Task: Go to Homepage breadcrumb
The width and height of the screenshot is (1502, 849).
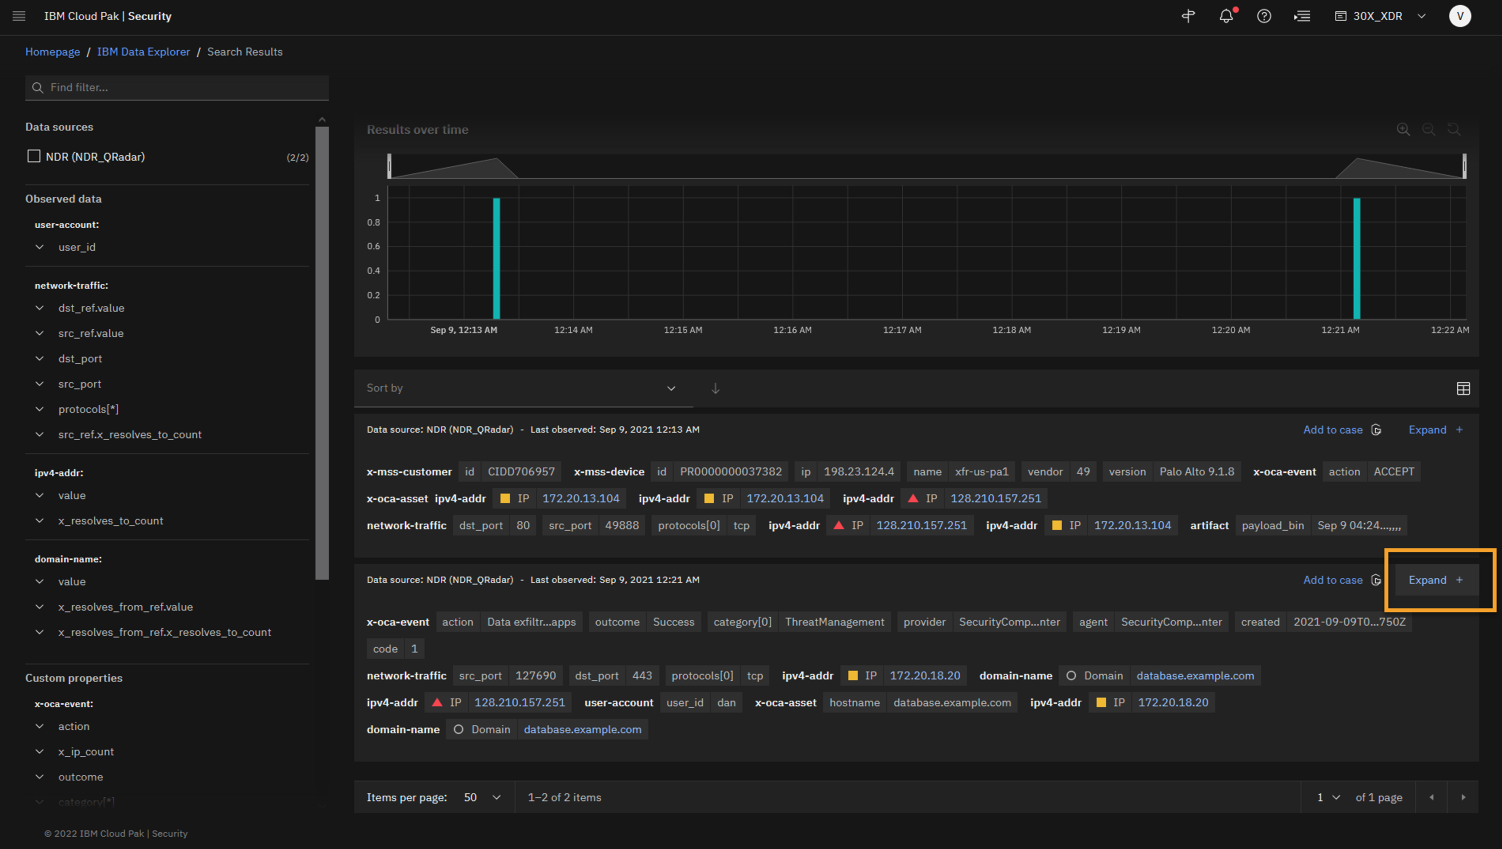Action: coord(52,52)
